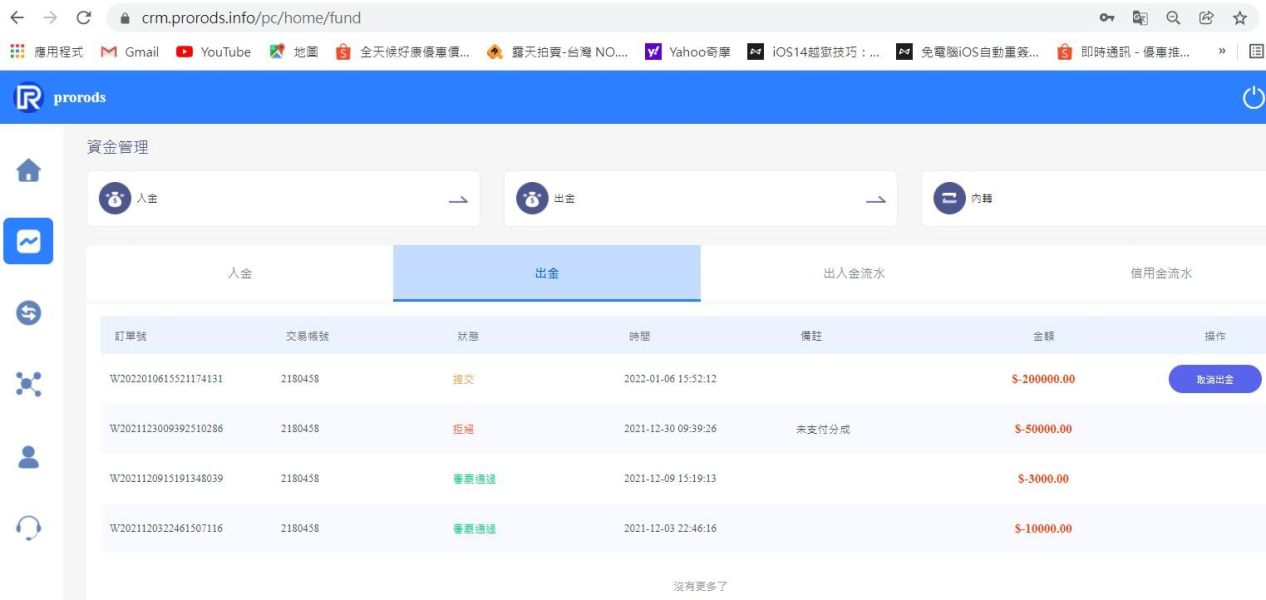Click the 拒絕 status text
Image resolution: width=1266 pixels, height=600 pixels.
click(x=463, y=429)
